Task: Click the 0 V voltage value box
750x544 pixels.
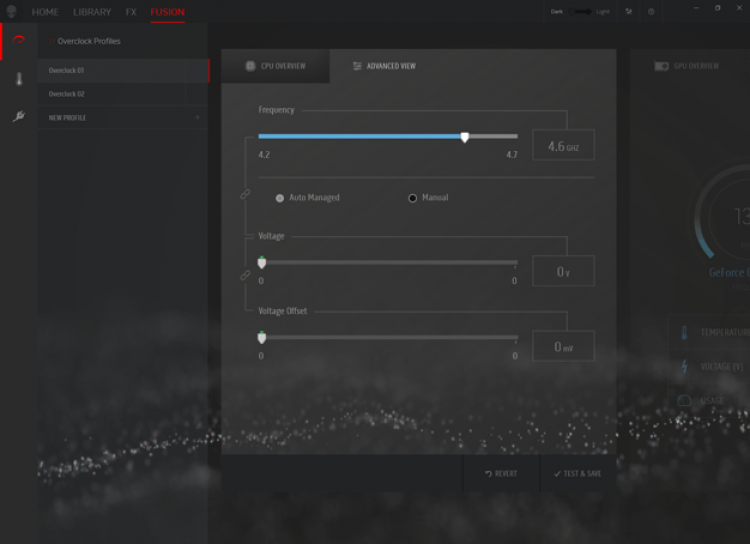Action: tap(563, 271)
